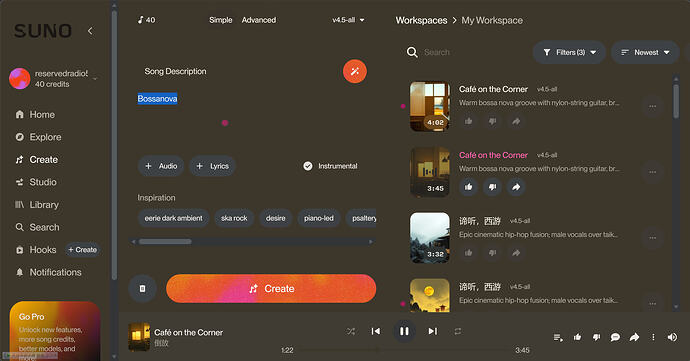
Task: Open Notifications
Action: tap(48, 272)
